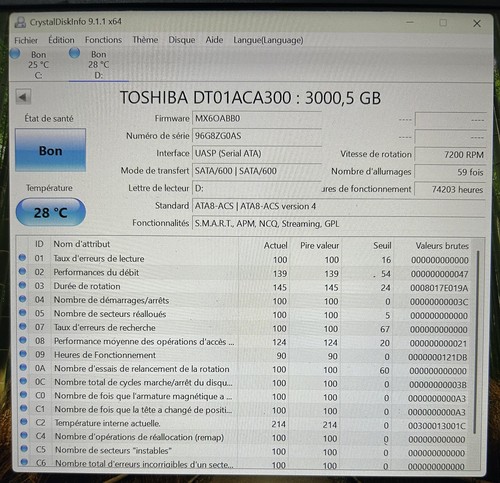Click status dot for Nombre de secteurs instables

click(24, 449)
